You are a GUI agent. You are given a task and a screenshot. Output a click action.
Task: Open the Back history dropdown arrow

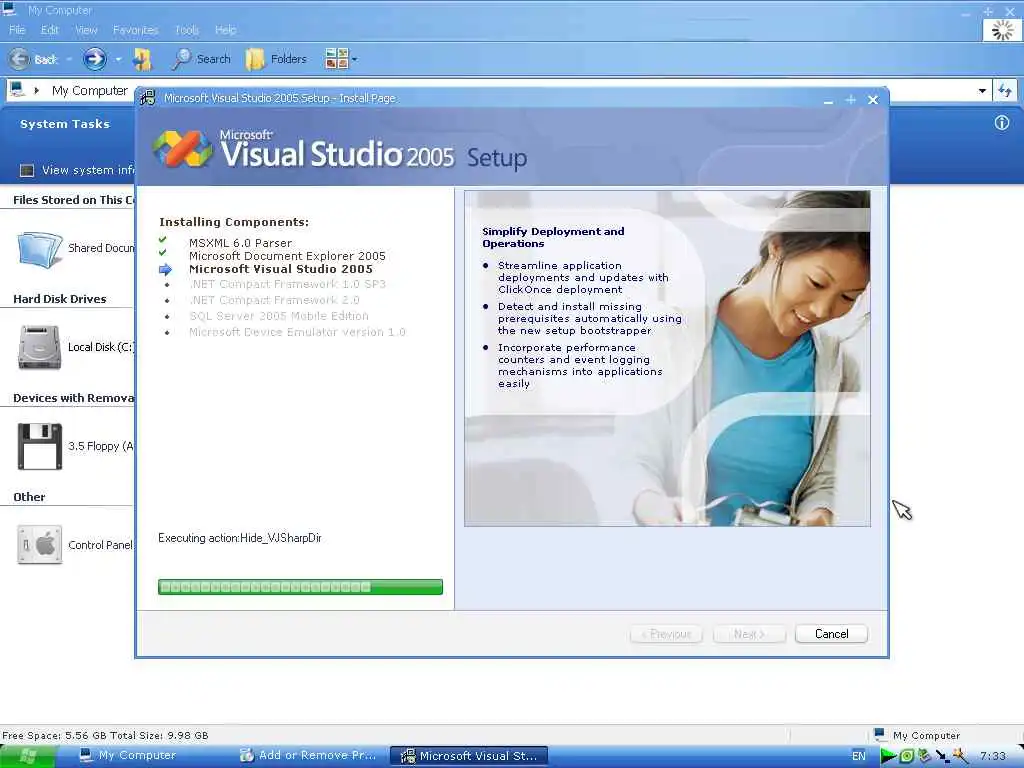69,59
